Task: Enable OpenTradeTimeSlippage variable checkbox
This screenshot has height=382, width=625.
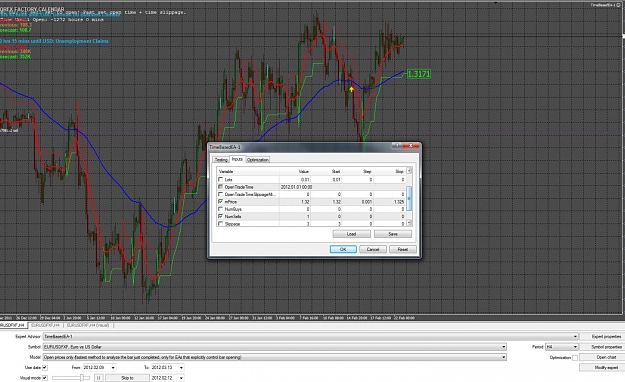Action: coord(220,194)
